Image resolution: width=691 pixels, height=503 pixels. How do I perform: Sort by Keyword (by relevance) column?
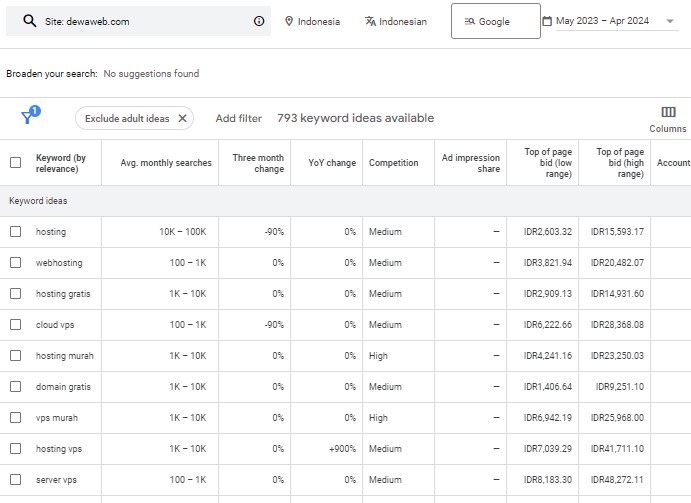point(61,163)
